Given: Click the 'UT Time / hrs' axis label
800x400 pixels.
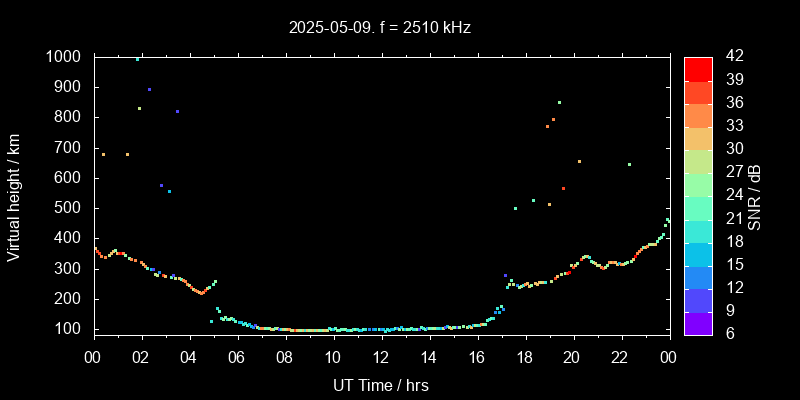Looking at the screenshot, I should [380, 384].
